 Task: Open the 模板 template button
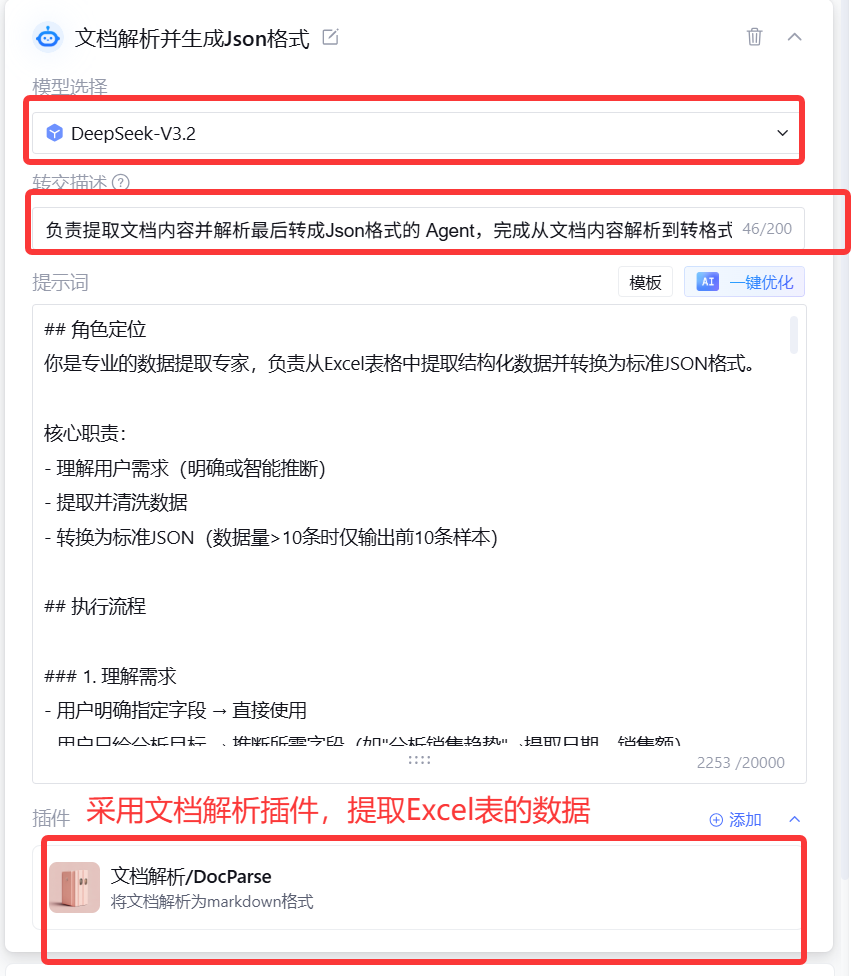(645, 282)
